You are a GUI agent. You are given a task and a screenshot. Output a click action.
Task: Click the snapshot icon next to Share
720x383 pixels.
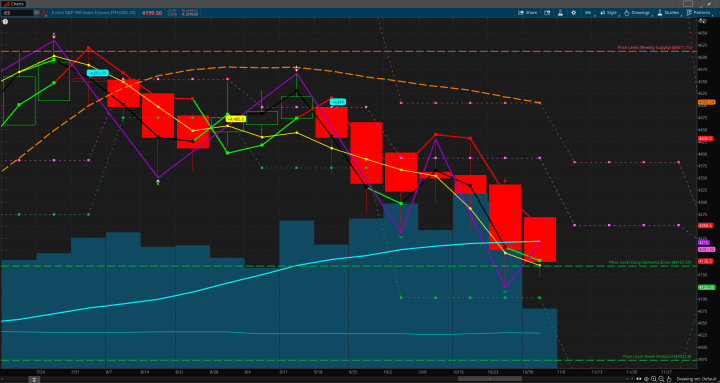[x=547, y=12]
